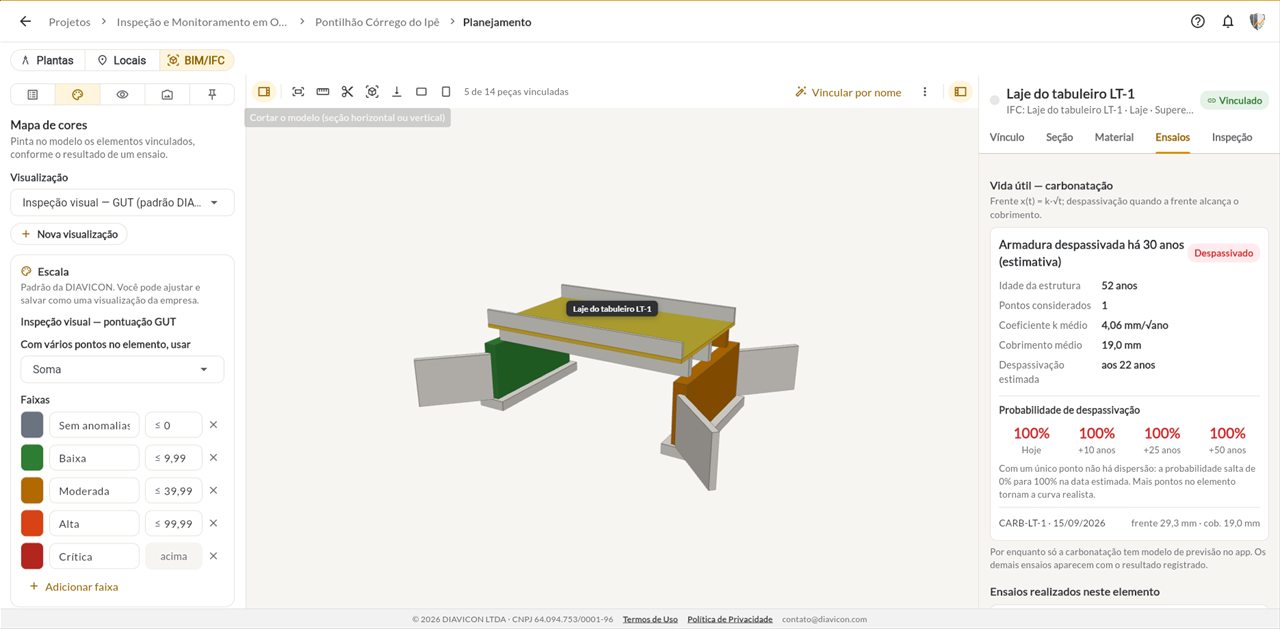Open the Seção tab
This screenshot has height=629, width=1280.
click(x=1059, y=137)
